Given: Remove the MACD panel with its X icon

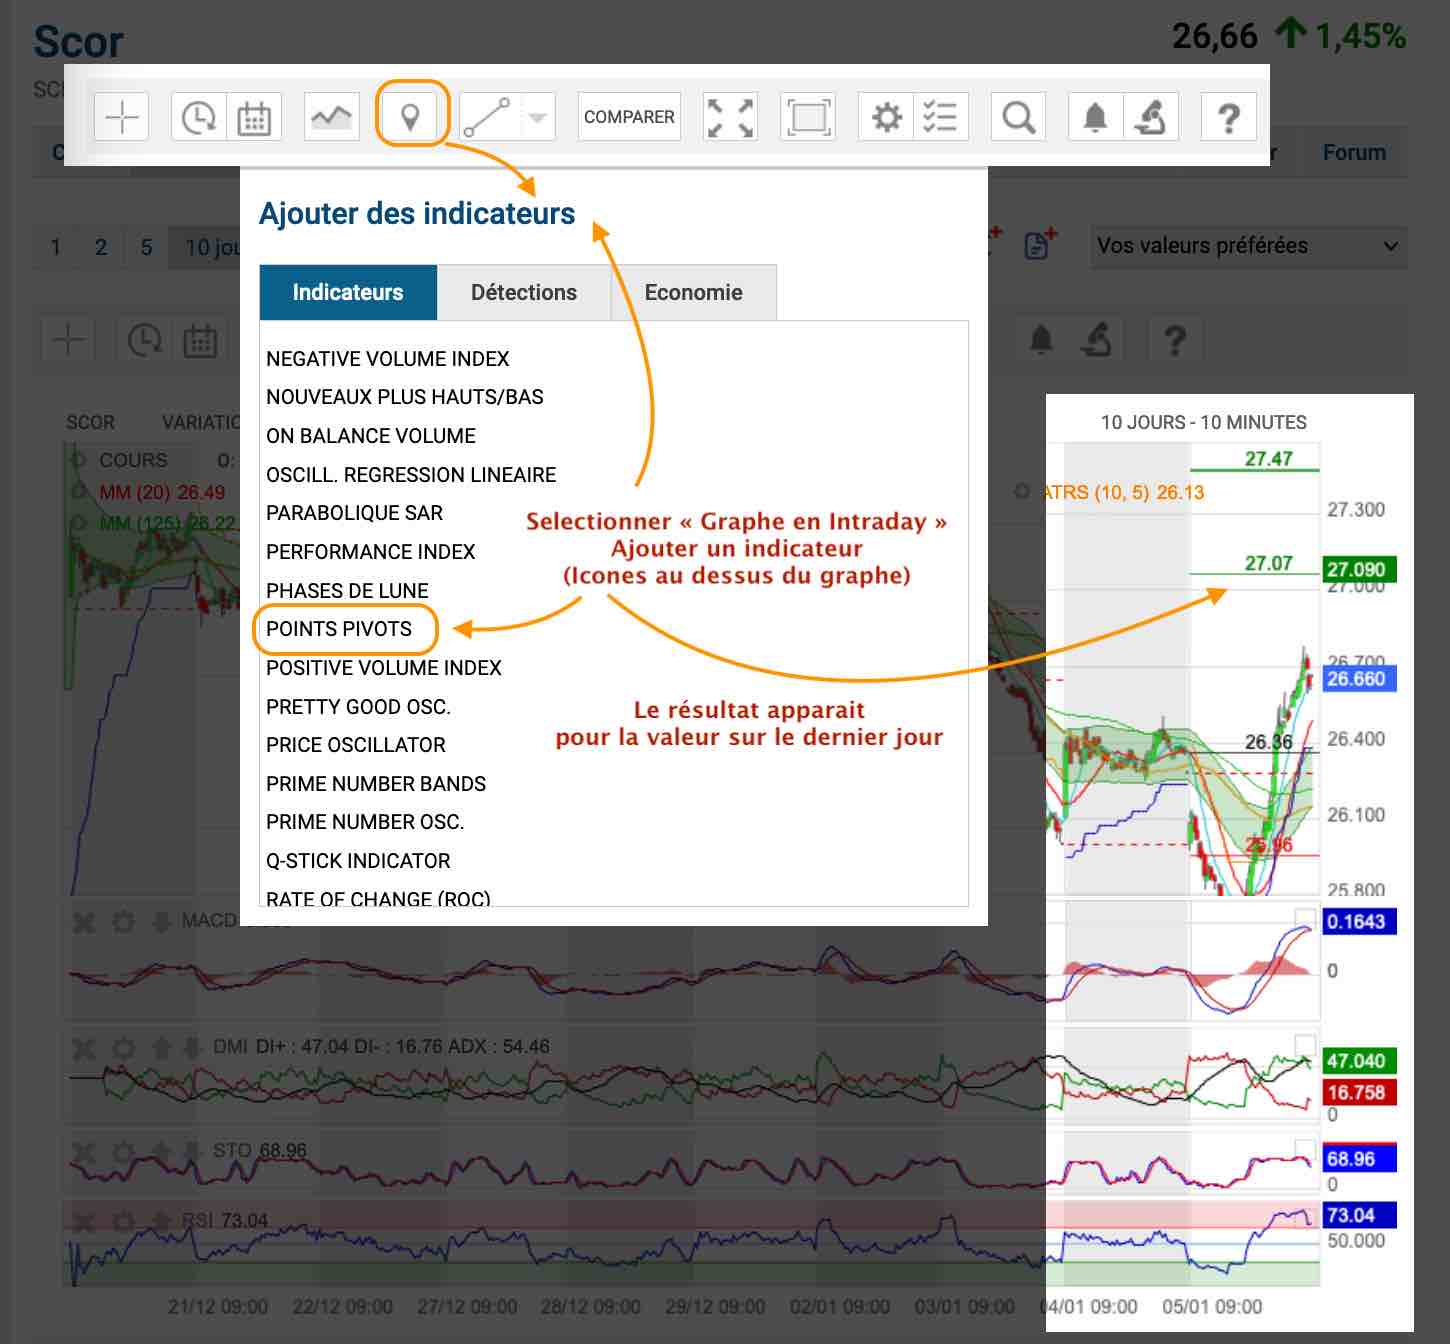Looking at the screenshot, I should [84, 921].
